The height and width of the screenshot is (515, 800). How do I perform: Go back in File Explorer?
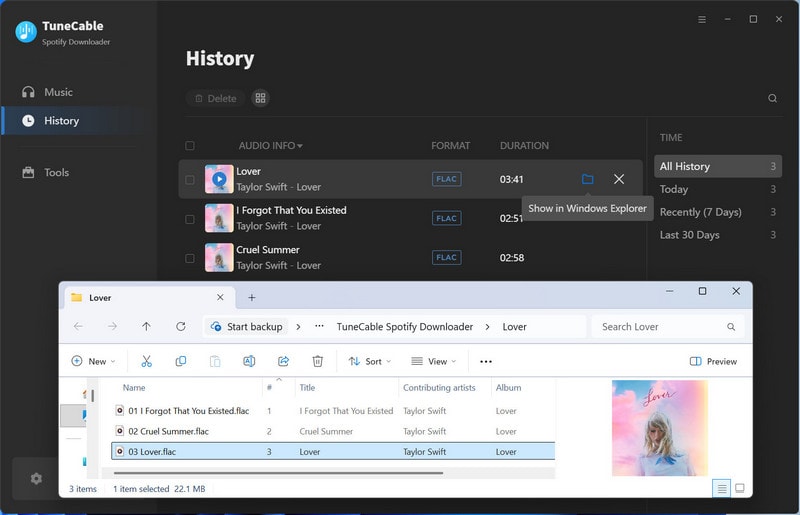click(78, 327)
